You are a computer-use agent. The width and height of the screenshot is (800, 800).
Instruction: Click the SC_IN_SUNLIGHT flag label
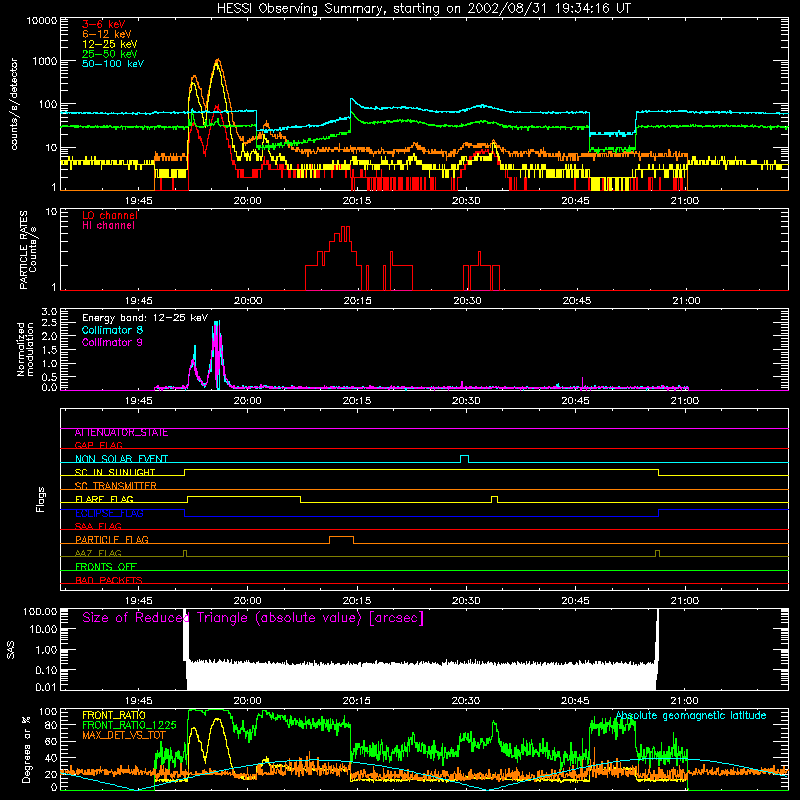[115, 472]
